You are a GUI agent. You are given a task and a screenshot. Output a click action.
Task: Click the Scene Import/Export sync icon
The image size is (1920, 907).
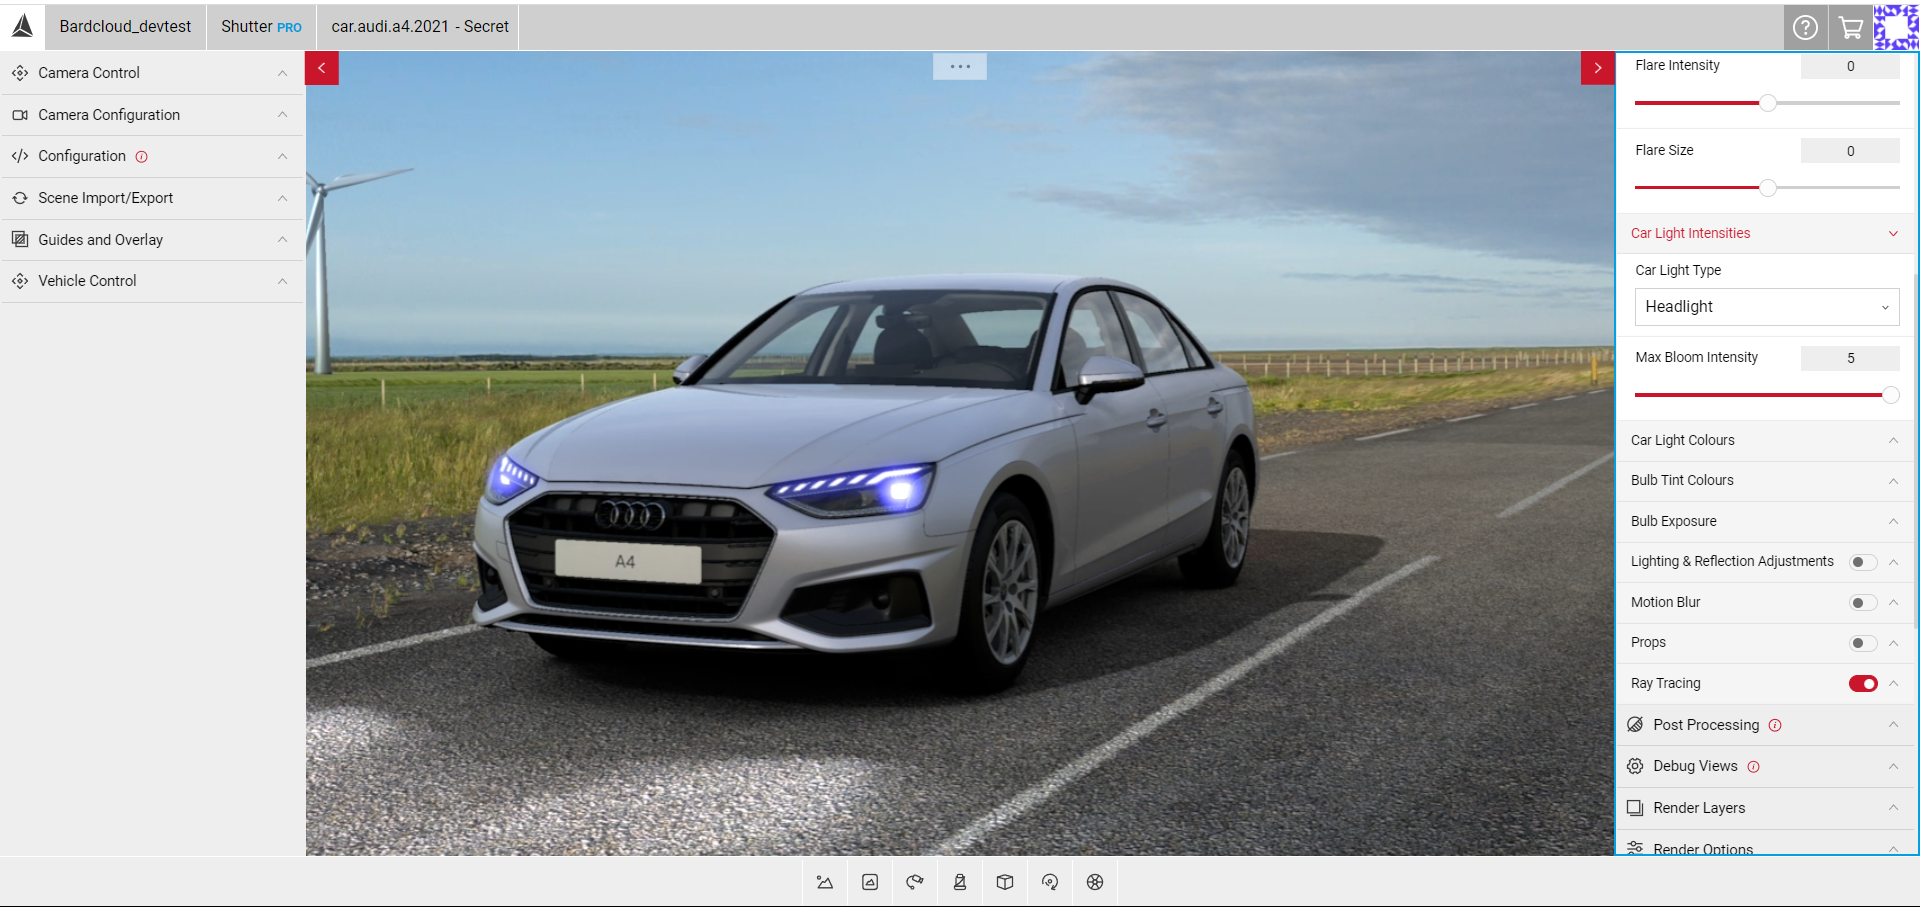point(20,198)
